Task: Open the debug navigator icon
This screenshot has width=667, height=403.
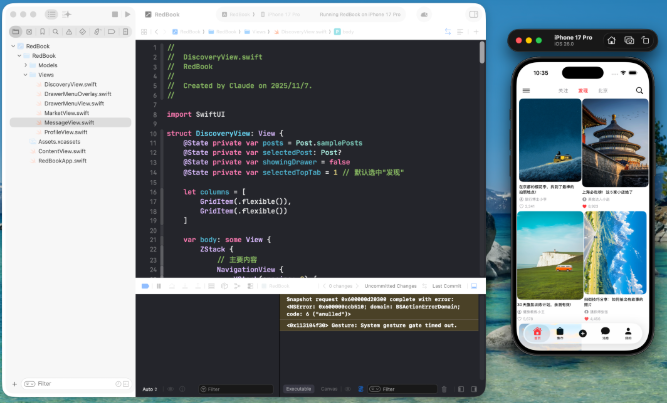Action: coord(97,31)
